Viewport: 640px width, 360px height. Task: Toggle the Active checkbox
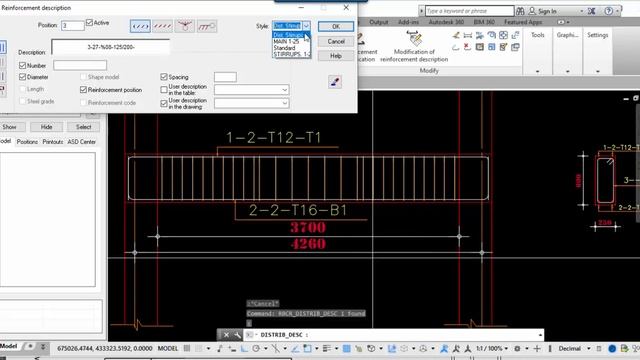pyautogui.click(x=89, y=22)
